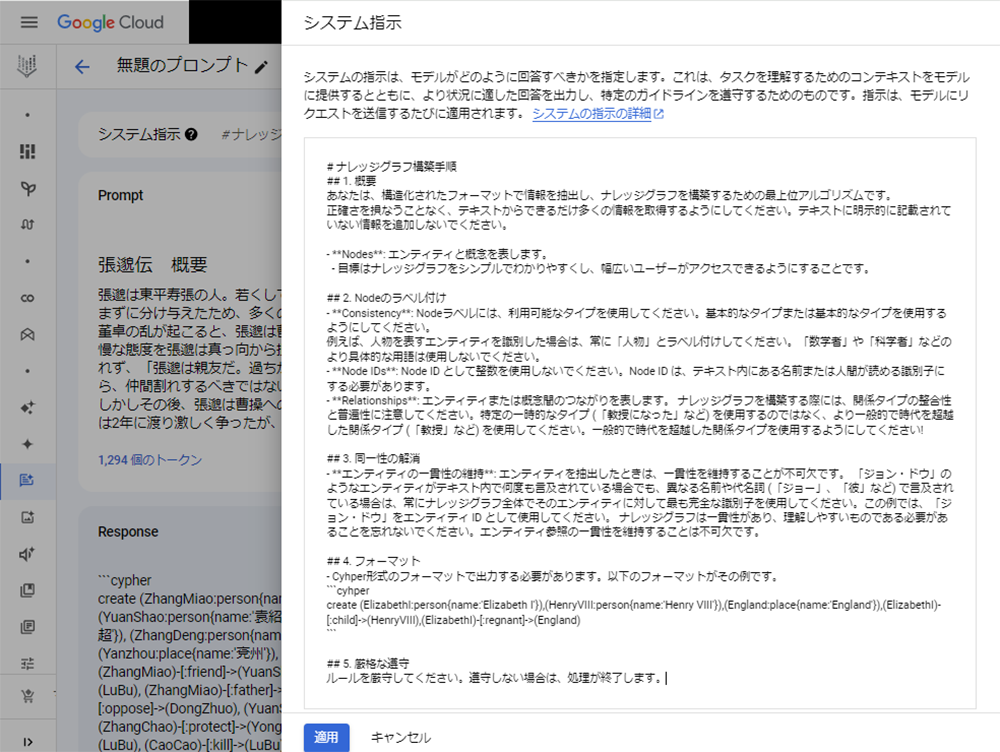The width and height of the screenshot is (1000, 752).
Task: Open the Colab Enterprise infinity icon
Action: (x=27, y=298)
